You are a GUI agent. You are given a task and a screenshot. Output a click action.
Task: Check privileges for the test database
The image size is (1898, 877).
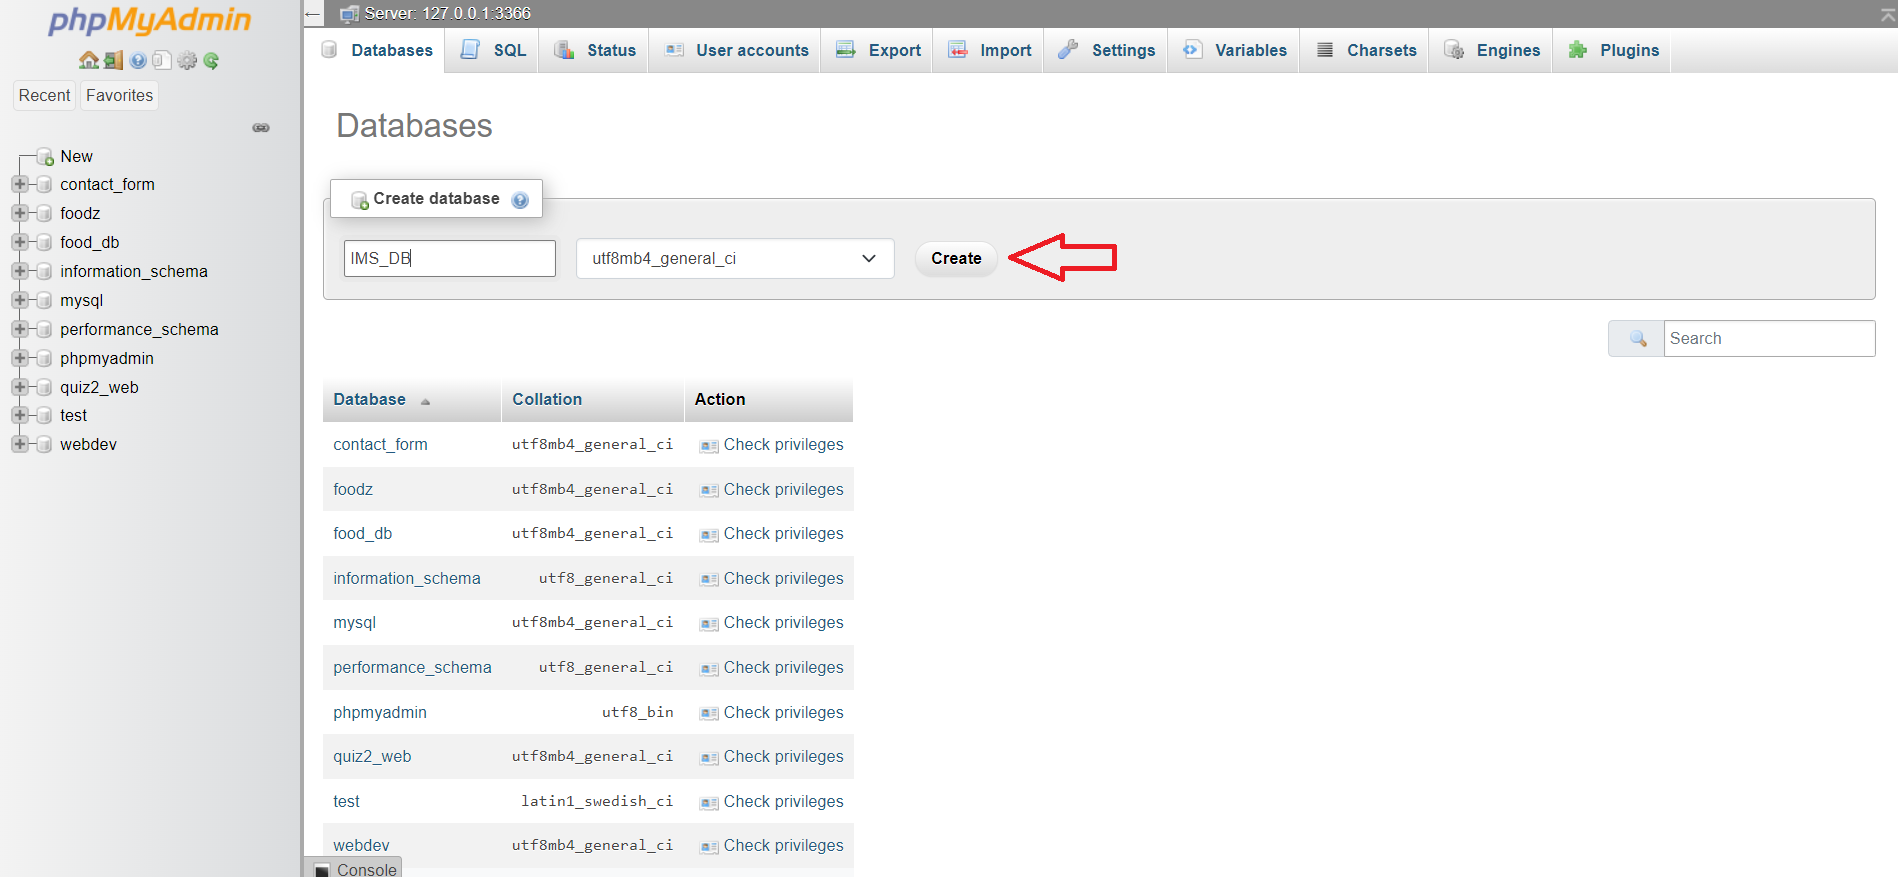(x=772, y=802)
